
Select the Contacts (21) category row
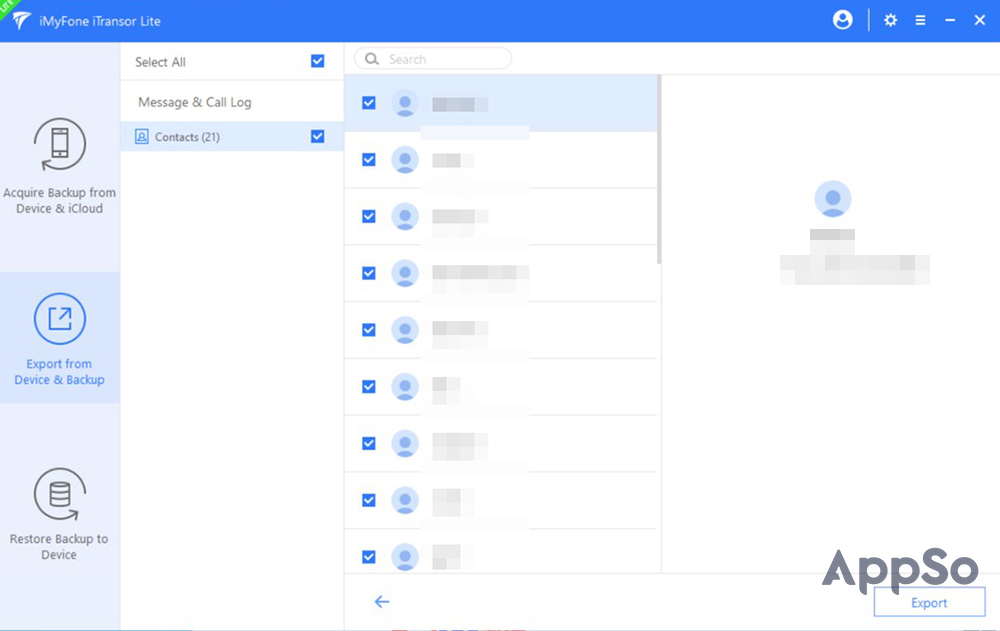click(232, 137)
